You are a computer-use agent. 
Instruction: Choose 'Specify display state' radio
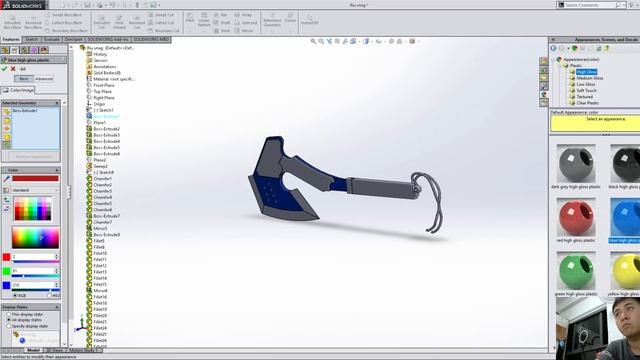pyautogui.click(x=9, y=326)
